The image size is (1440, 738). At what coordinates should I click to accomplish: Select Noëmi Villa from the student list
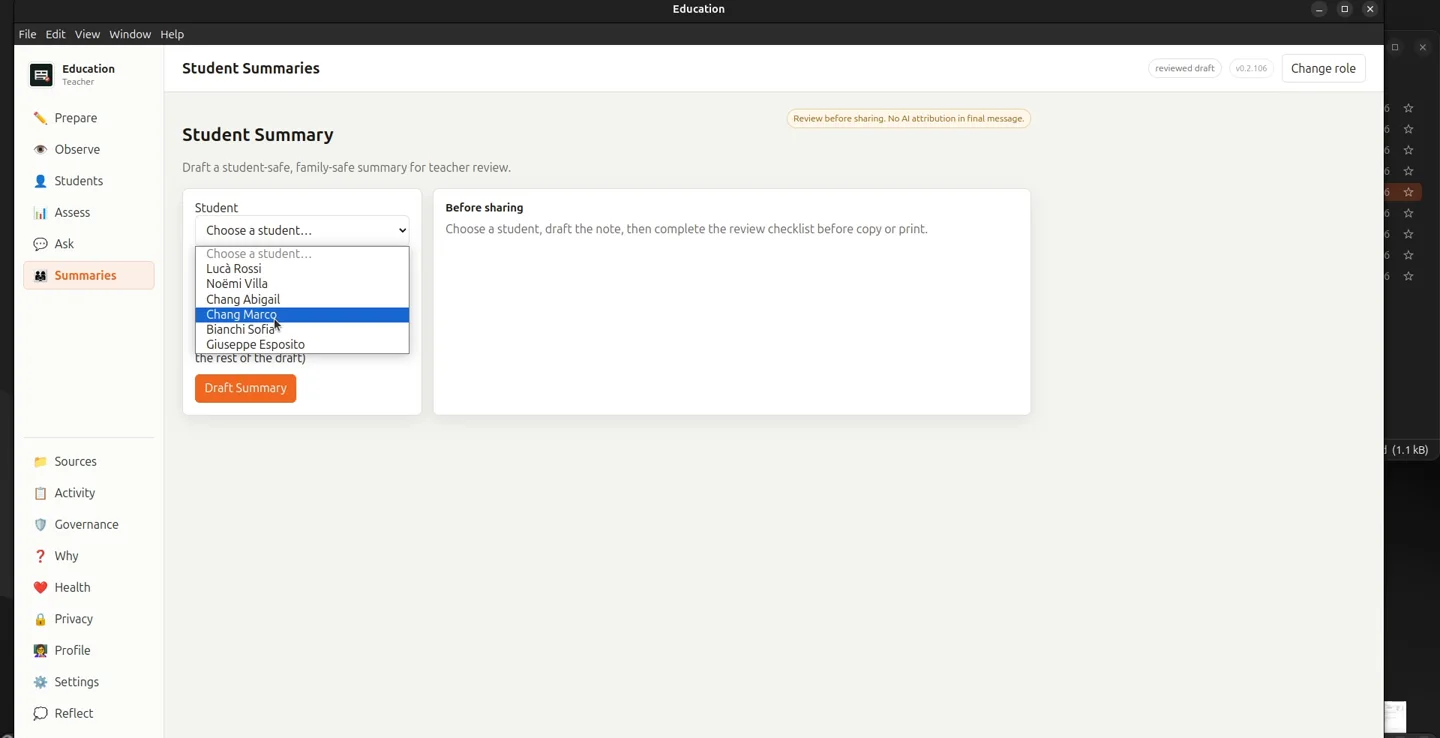(x=302, y=284)
